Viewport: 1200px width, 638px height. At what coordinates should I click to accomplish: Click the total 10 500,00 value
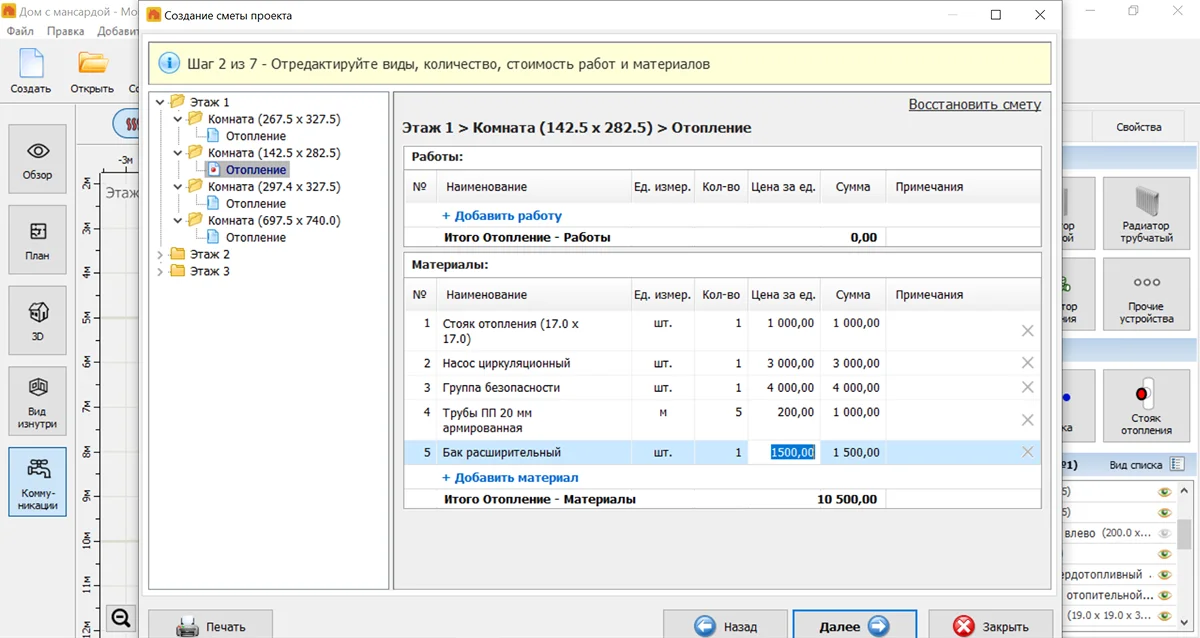tap(847, 499)
